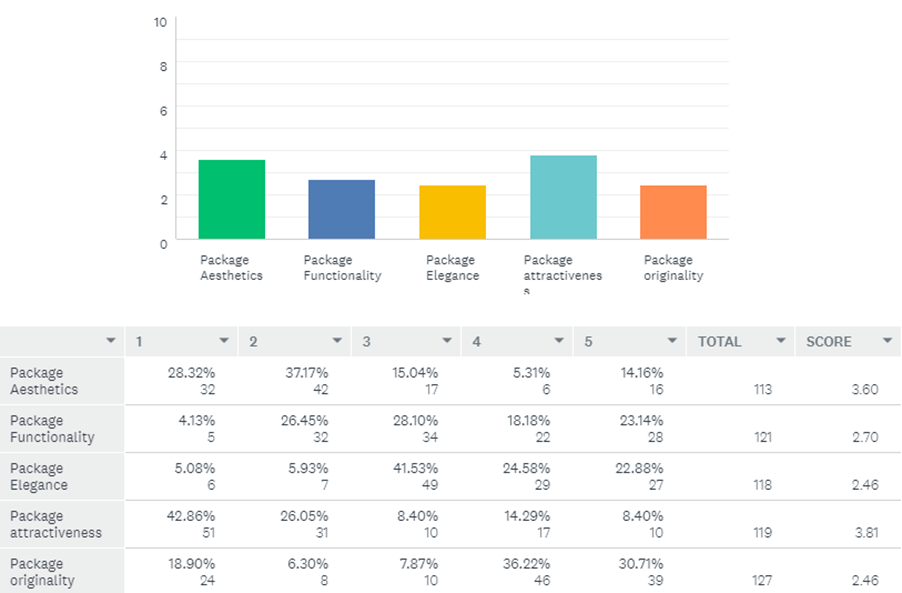Select the blue Package Functionality bar
The height and width of the screenshot is (593, 902).
[x=341, y=210]
